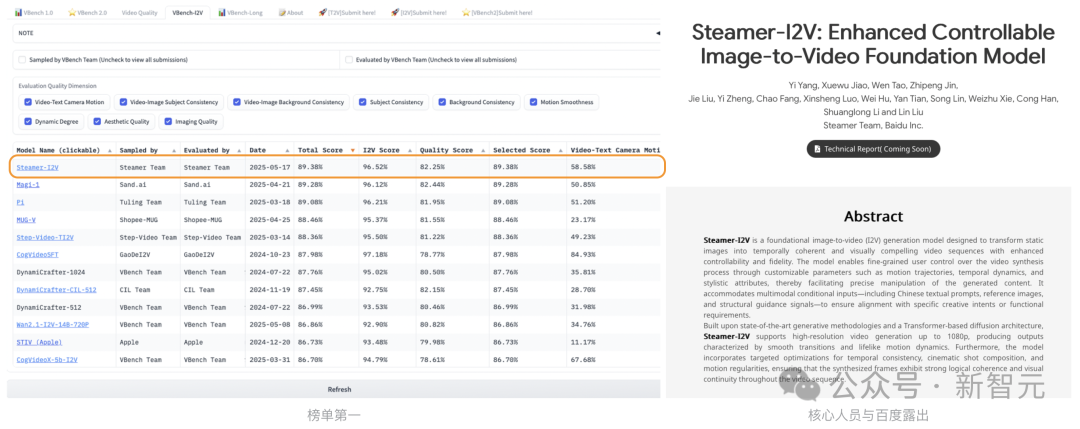Sort by Evaluated by column arrow

238,150
